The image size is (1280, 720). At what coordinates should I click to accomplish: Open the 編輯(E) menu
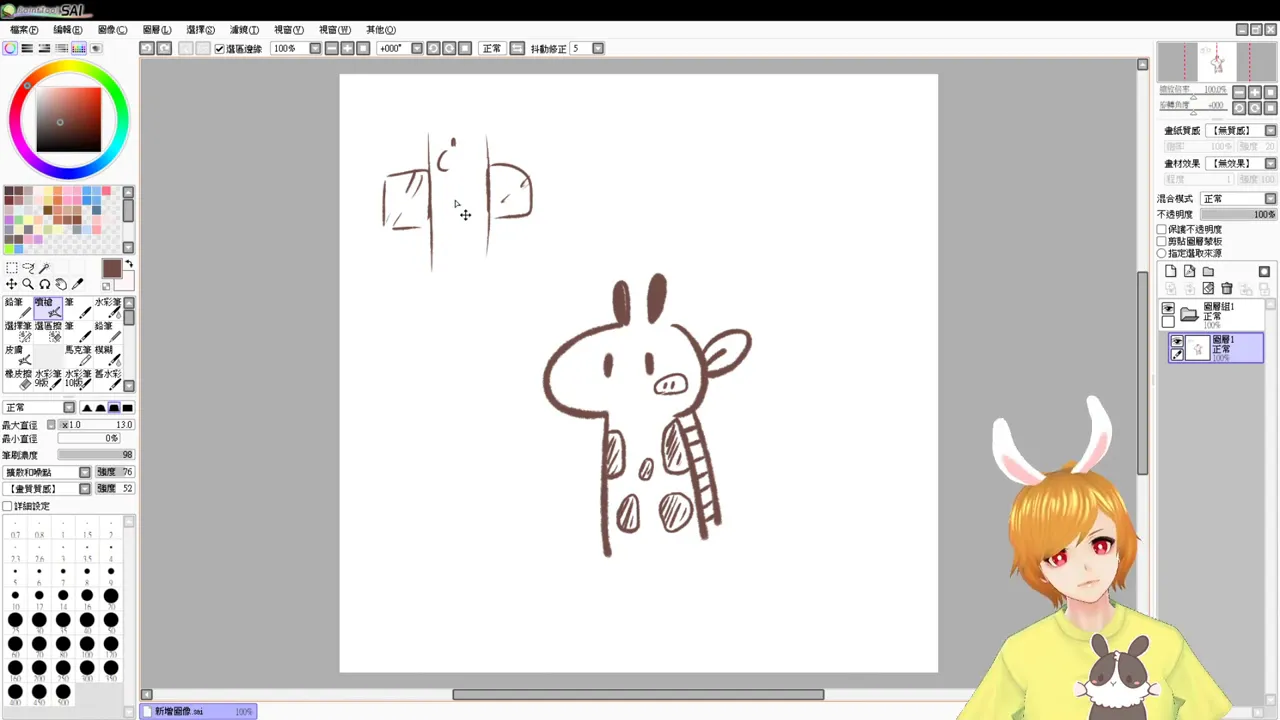coord(68,30)
